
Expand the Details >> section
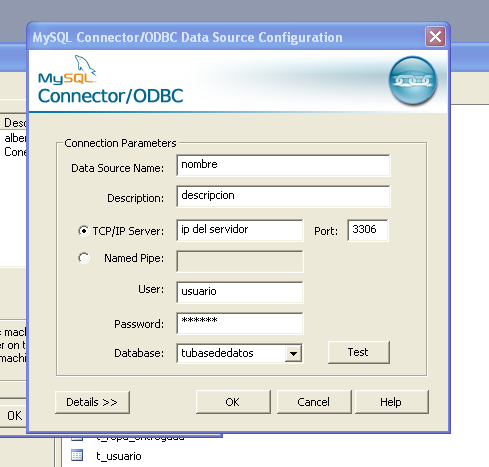click(x=92, y=402)
